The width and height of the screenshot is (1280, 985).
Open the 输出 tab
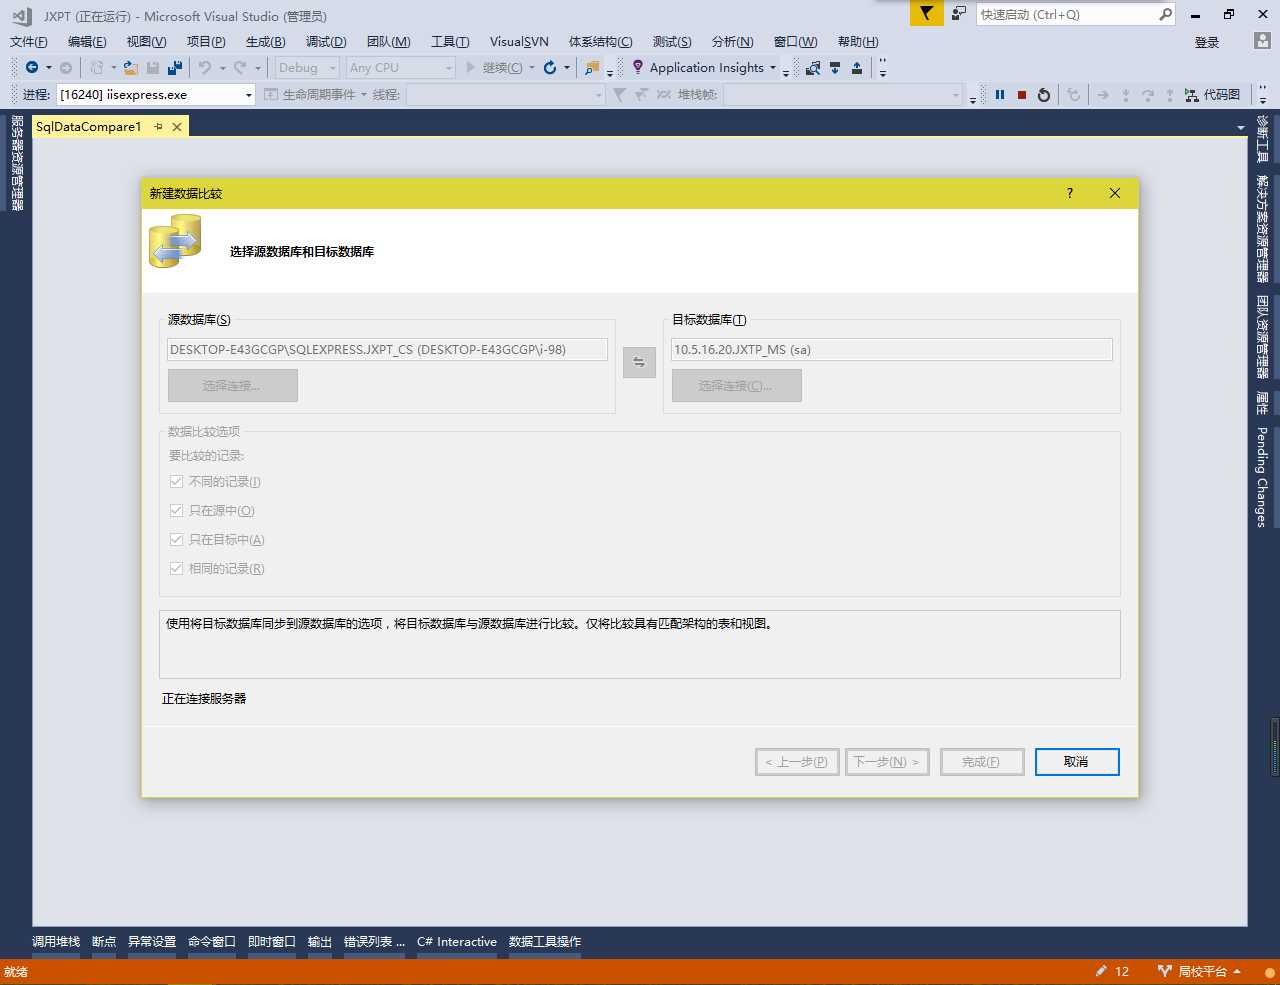coord(320,942)
